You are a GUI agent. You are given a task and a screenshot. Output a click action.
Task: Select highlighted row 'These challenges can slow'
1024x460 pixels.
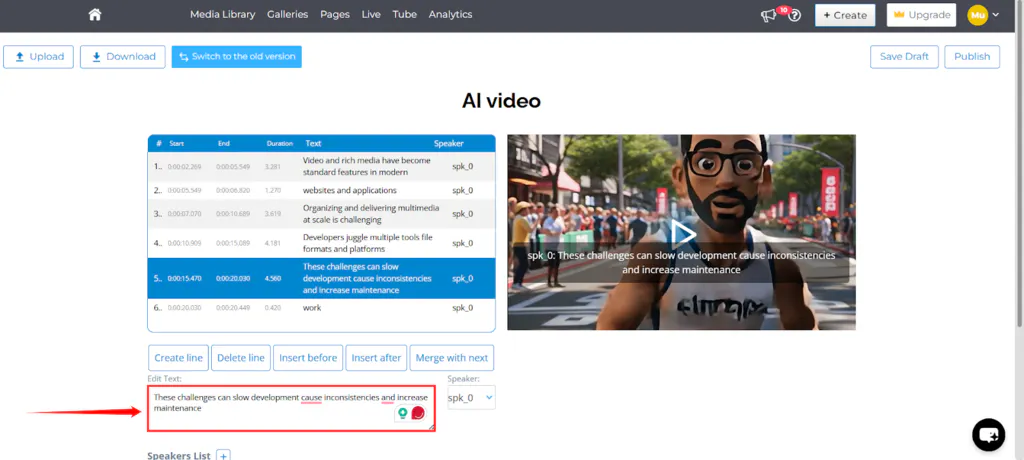[321, 278]
